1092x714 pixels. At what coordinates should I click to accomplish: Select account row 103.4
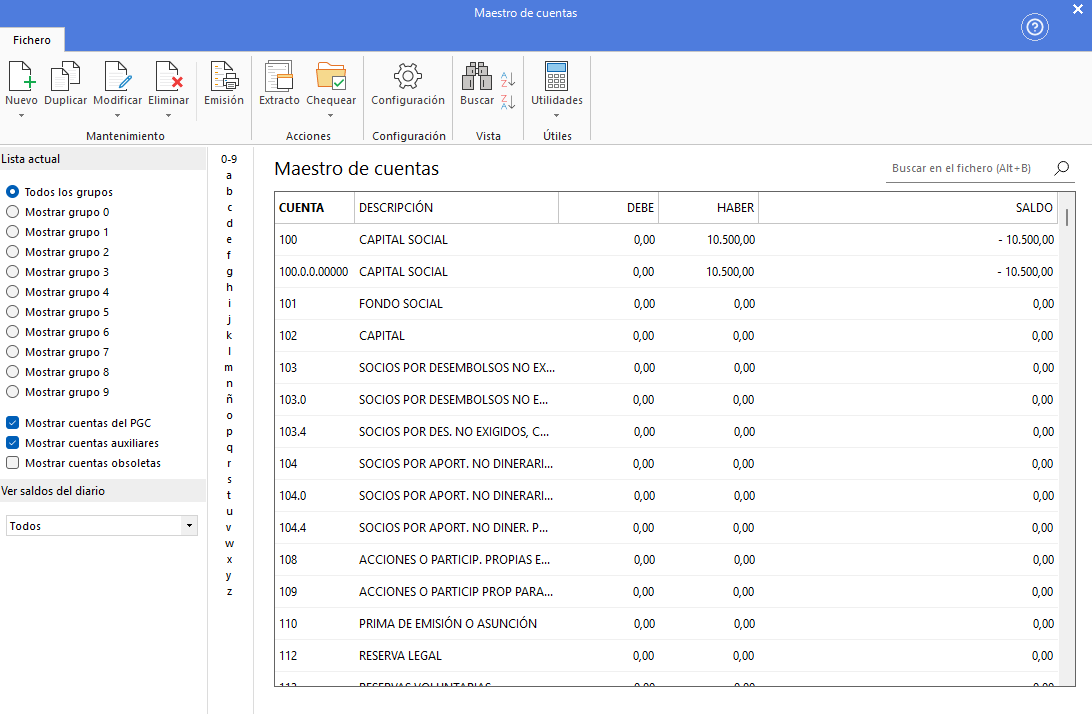(666, 432)
